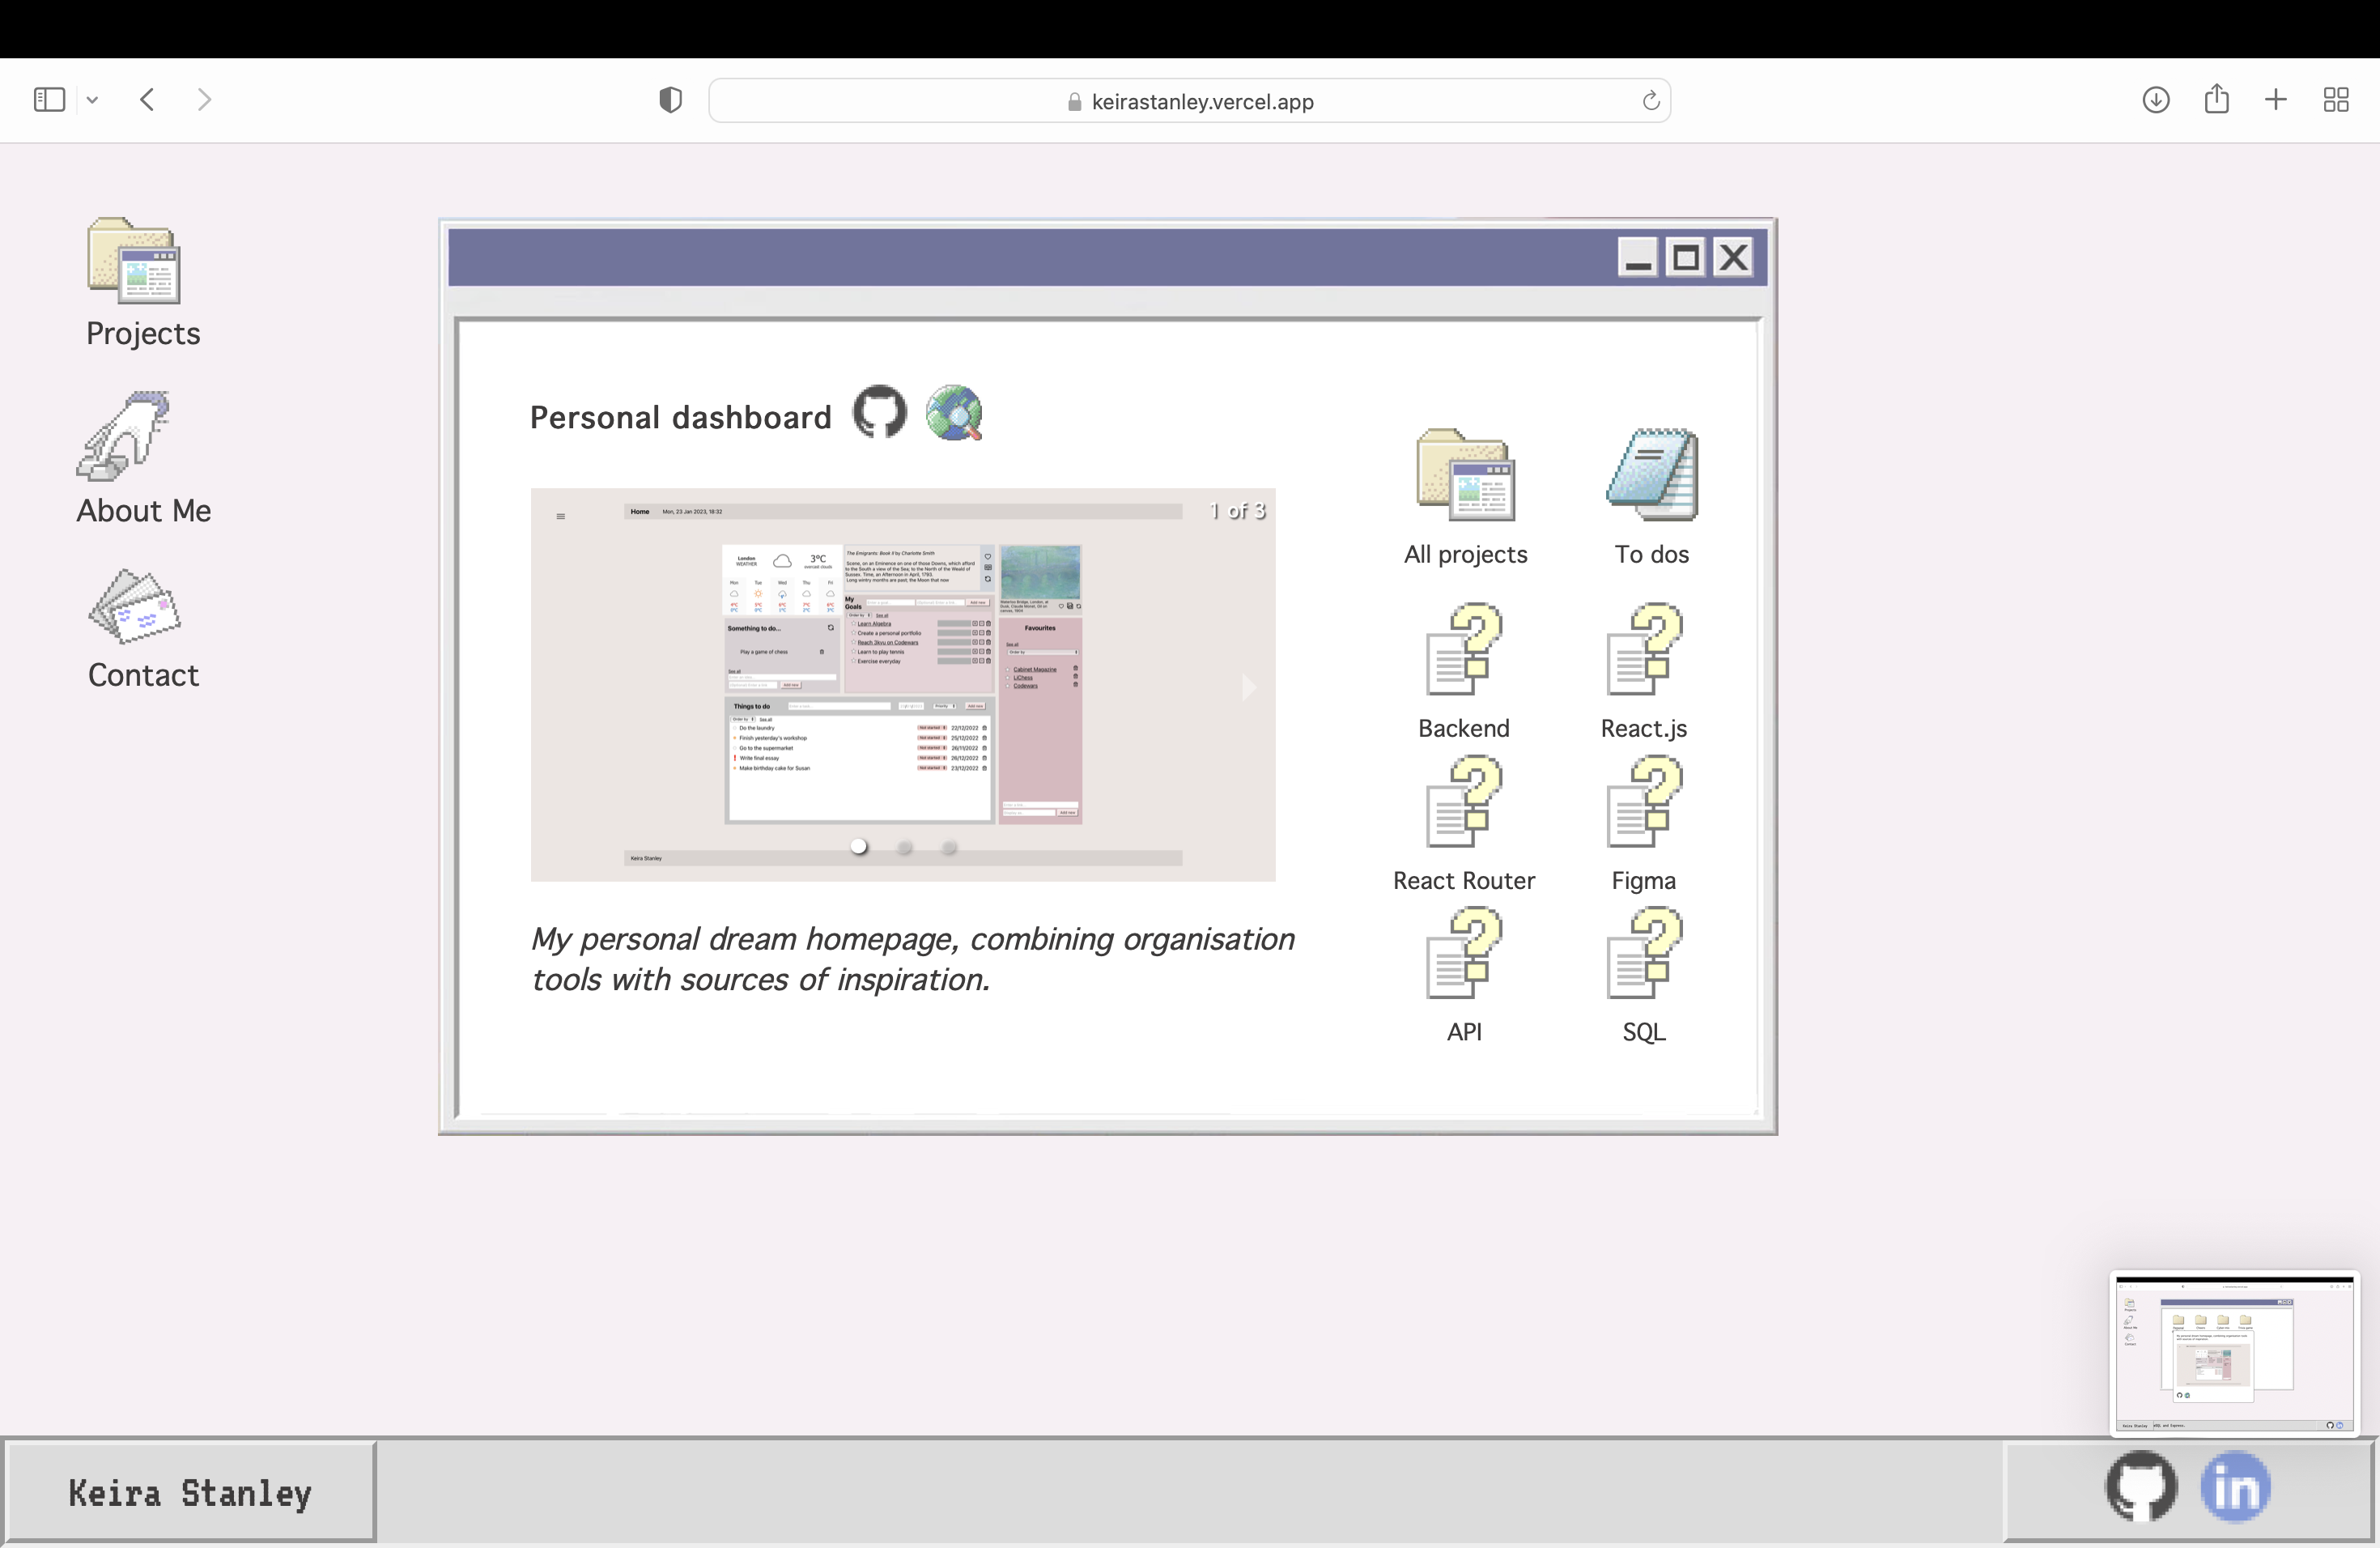
Task: Open GitHub repo icon beside Personal dashboard
Action: click(879, 413)
